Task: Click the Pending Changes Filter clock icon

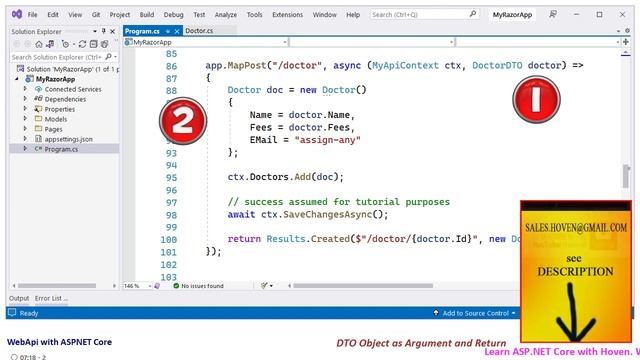Action: pyautogui.click(x=65, y=44)
